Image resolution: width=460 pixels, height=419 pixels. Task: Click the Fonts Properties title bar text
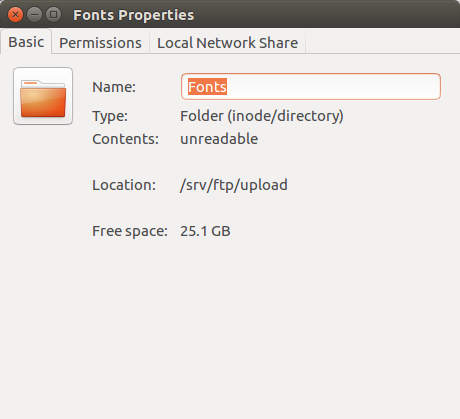pyautogui.click(x=134, y=15)
